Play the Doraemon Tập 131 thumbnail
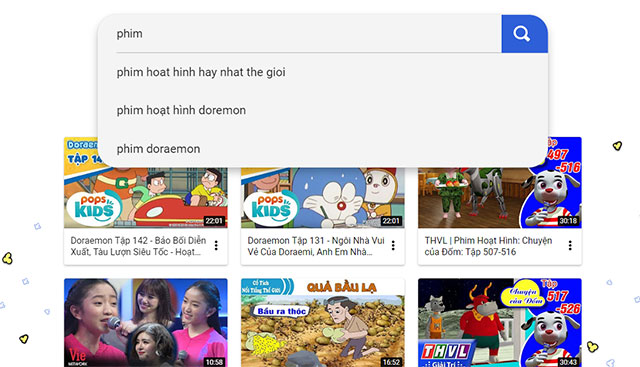 pyautogui.click(x=322, y=198)
